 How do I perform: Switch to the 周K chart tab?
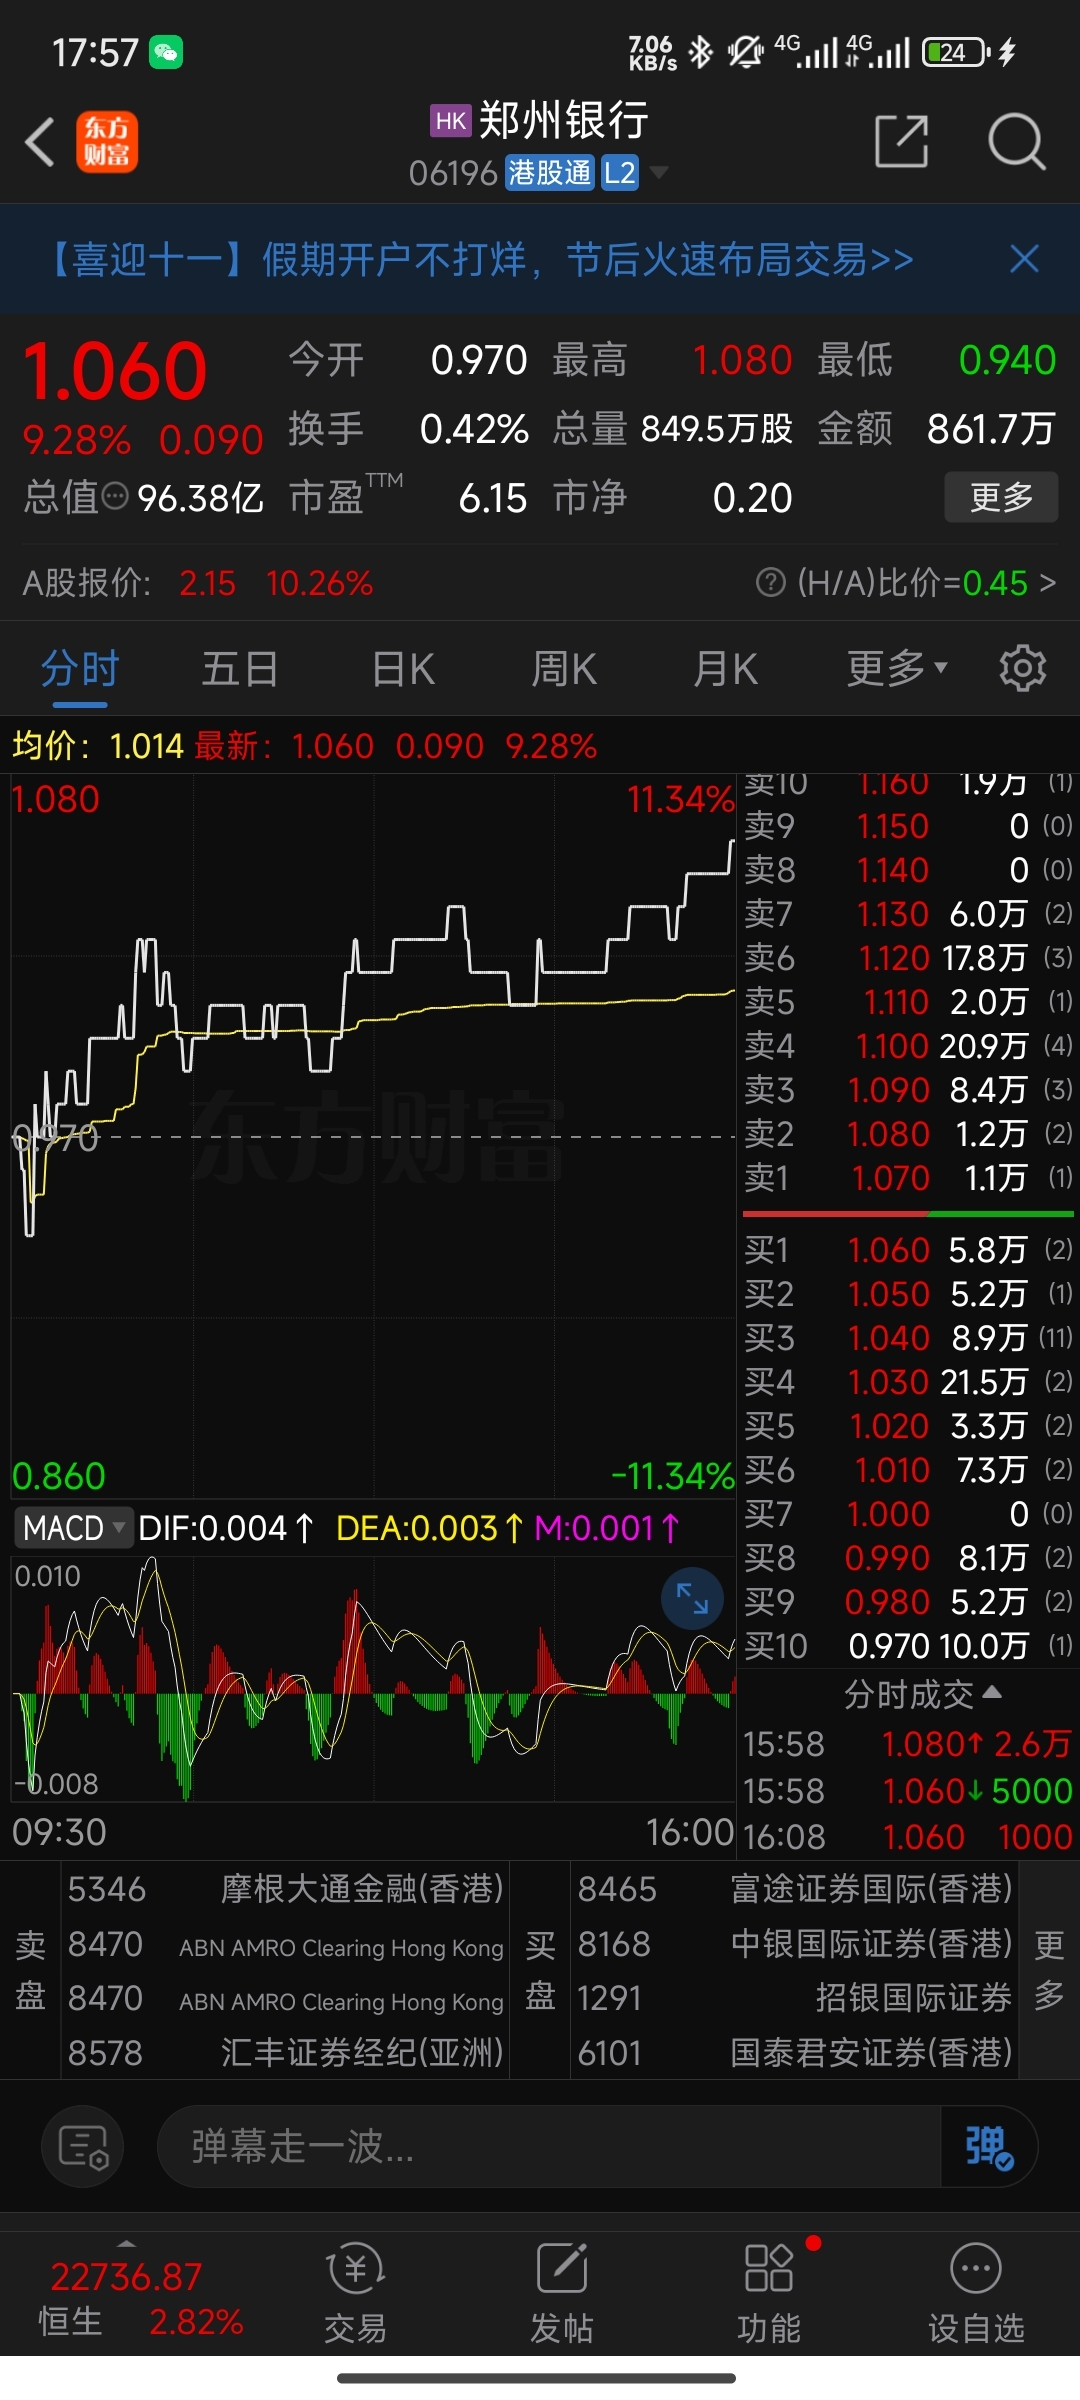pos(564,668)
